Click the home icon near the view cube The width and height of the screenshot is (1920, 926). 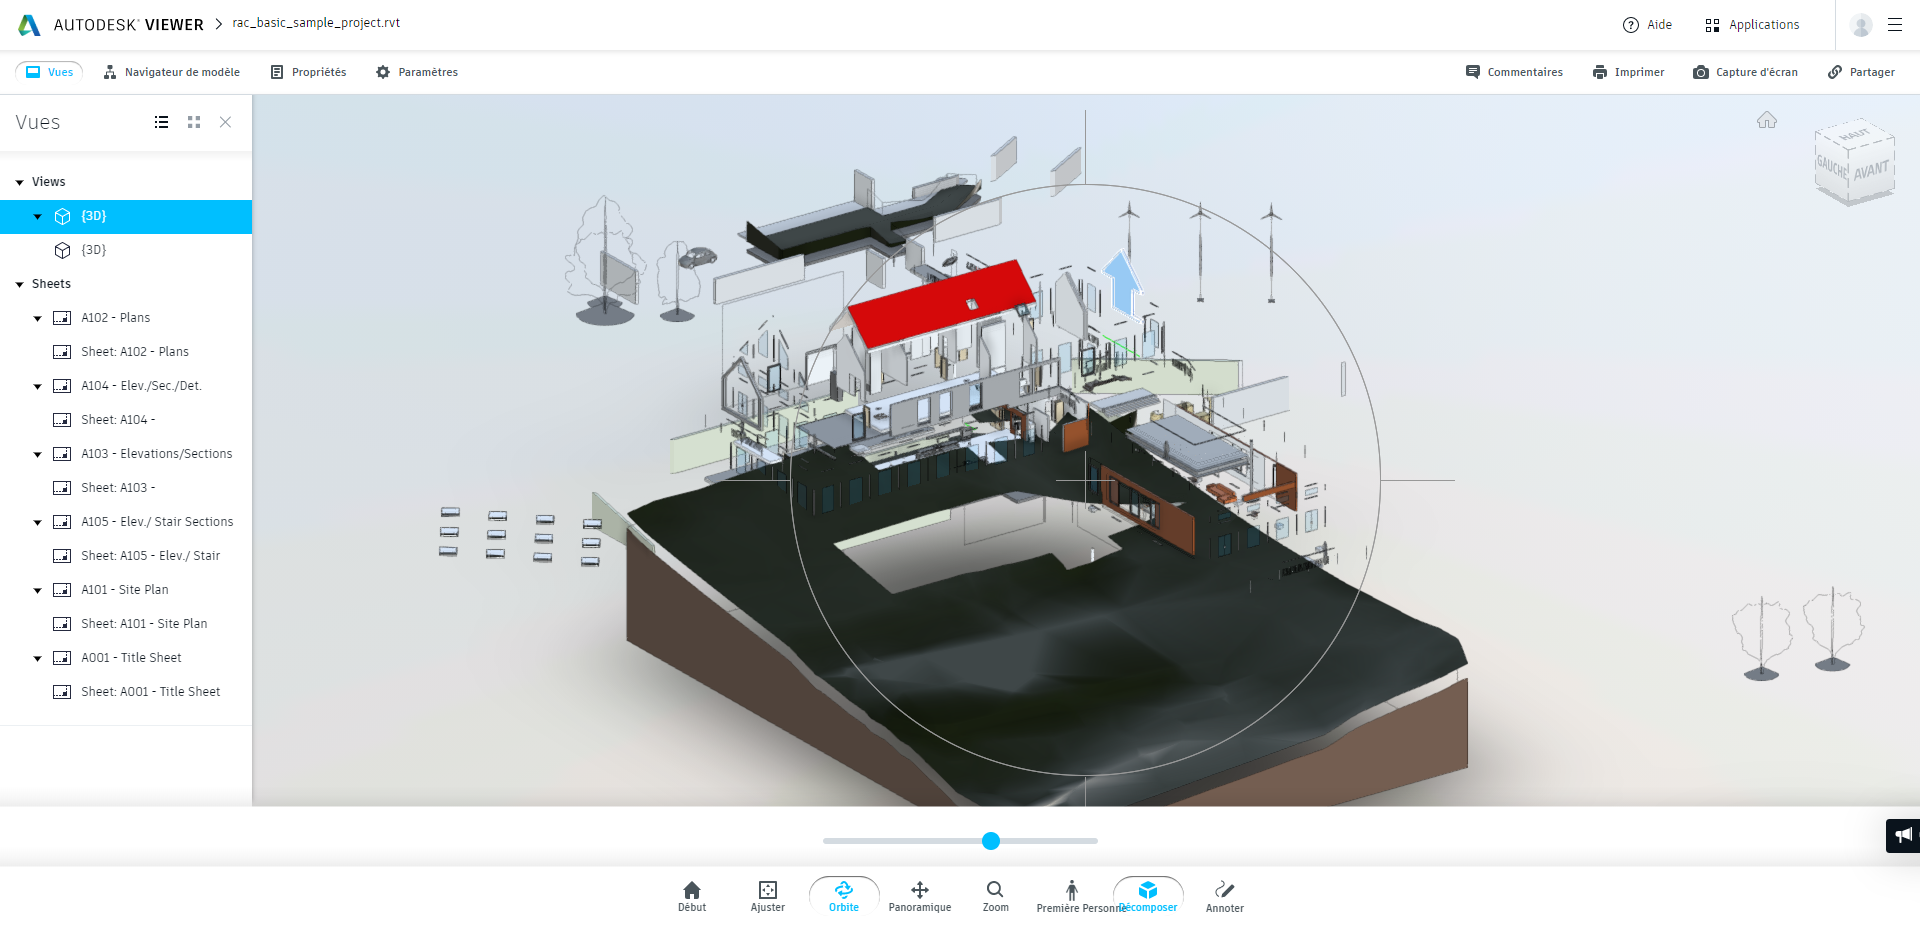(x=1766, y=121)
